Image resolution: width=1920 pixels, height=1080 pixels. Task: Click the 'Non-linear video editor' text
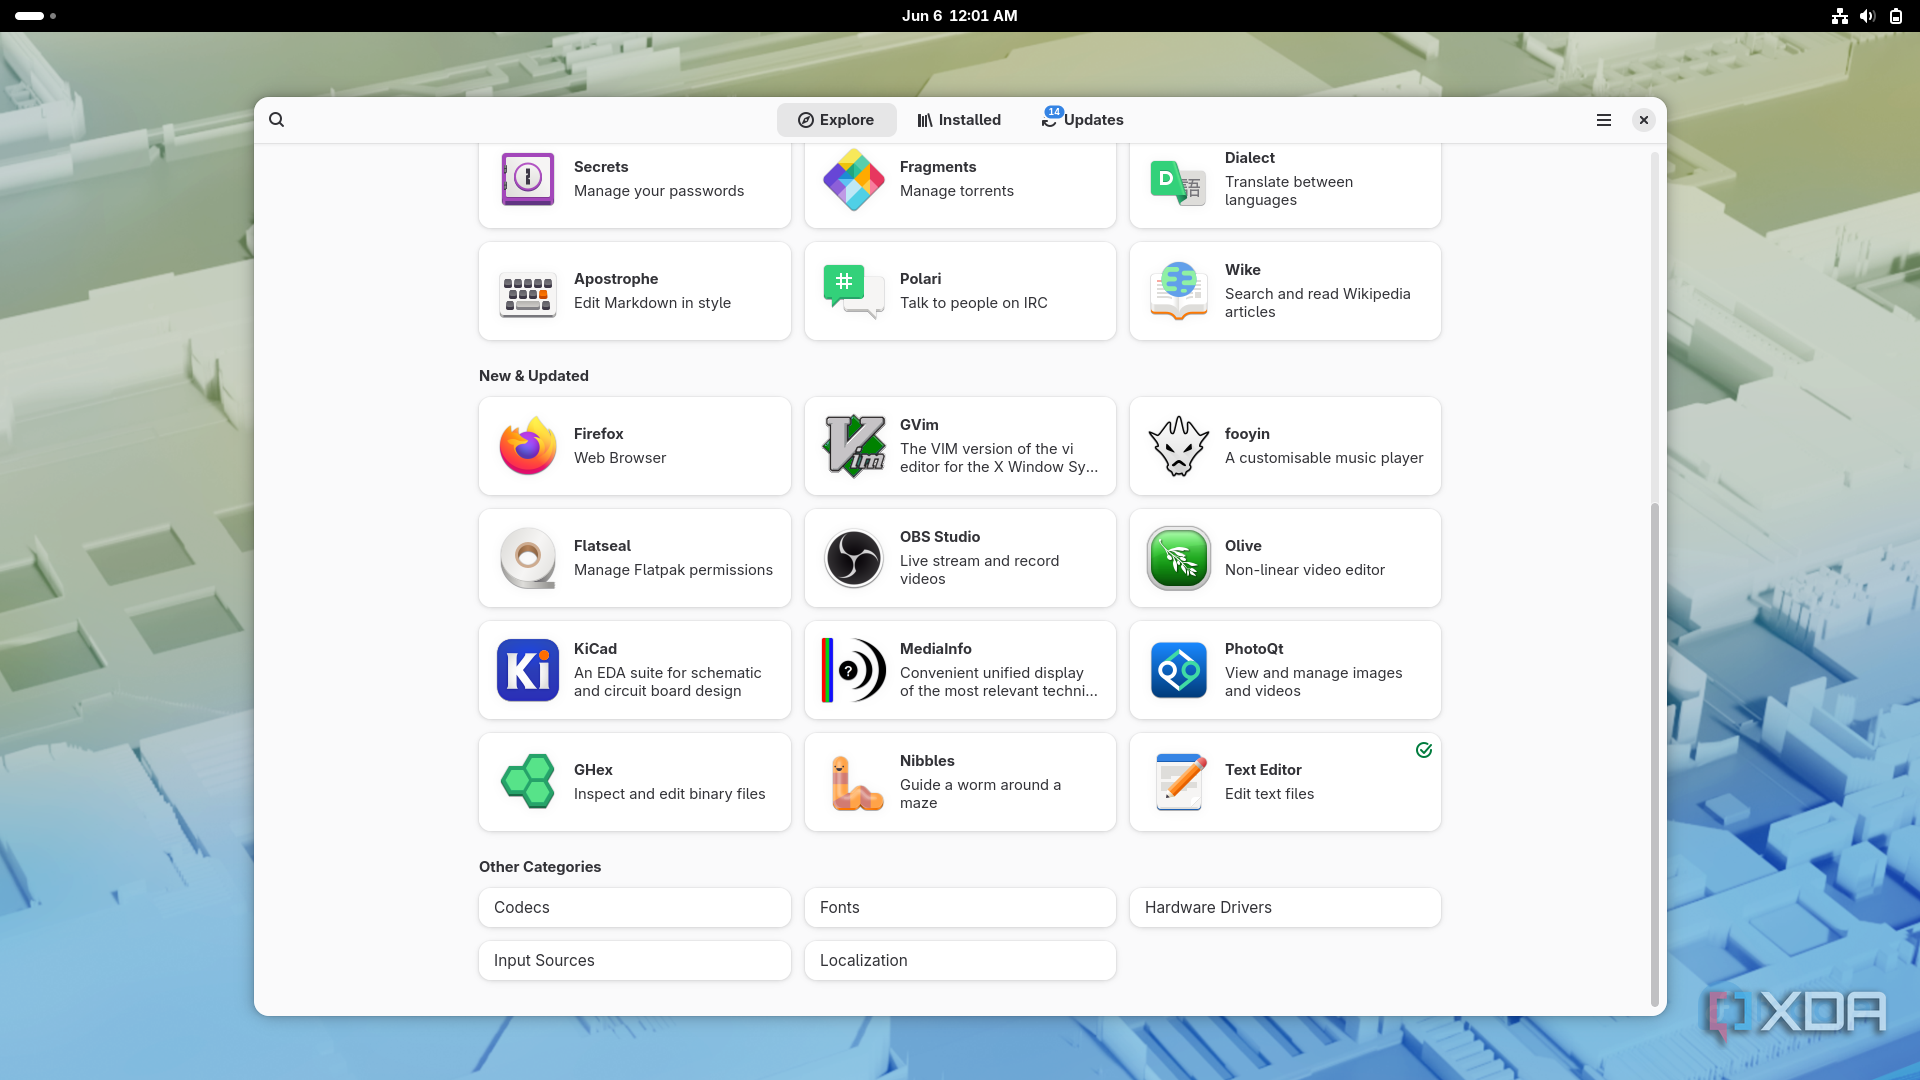[x=1305, y=570]
